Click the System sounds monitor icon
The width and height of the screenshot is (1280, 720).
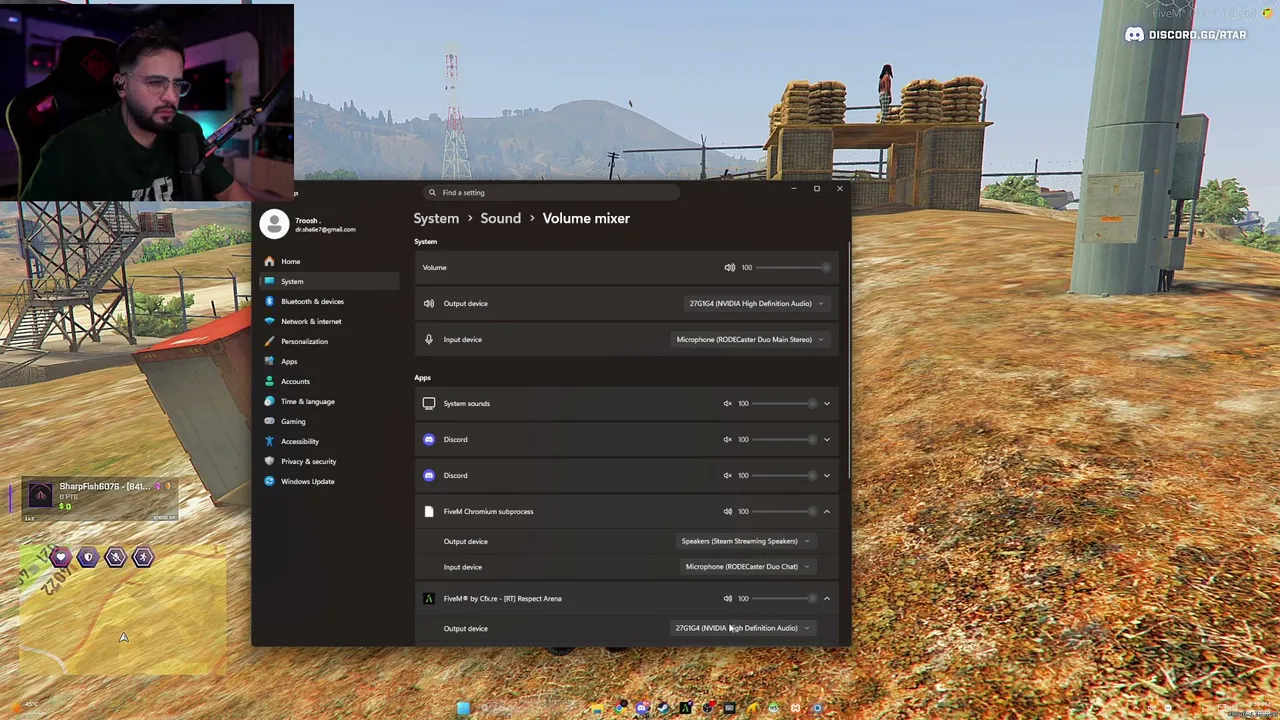point(429,403)
